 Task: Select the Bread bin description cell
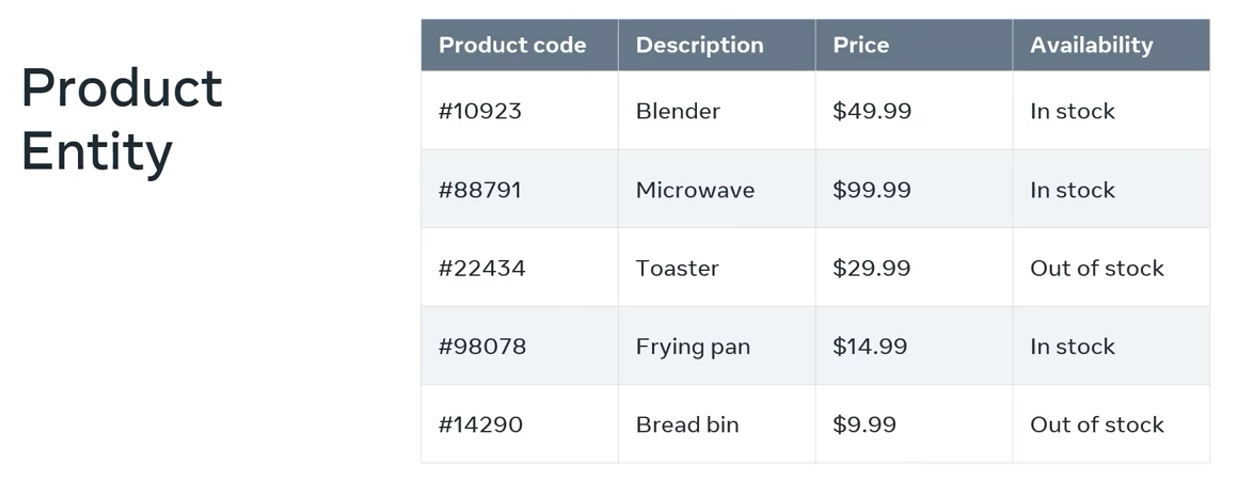coord(687,425)
